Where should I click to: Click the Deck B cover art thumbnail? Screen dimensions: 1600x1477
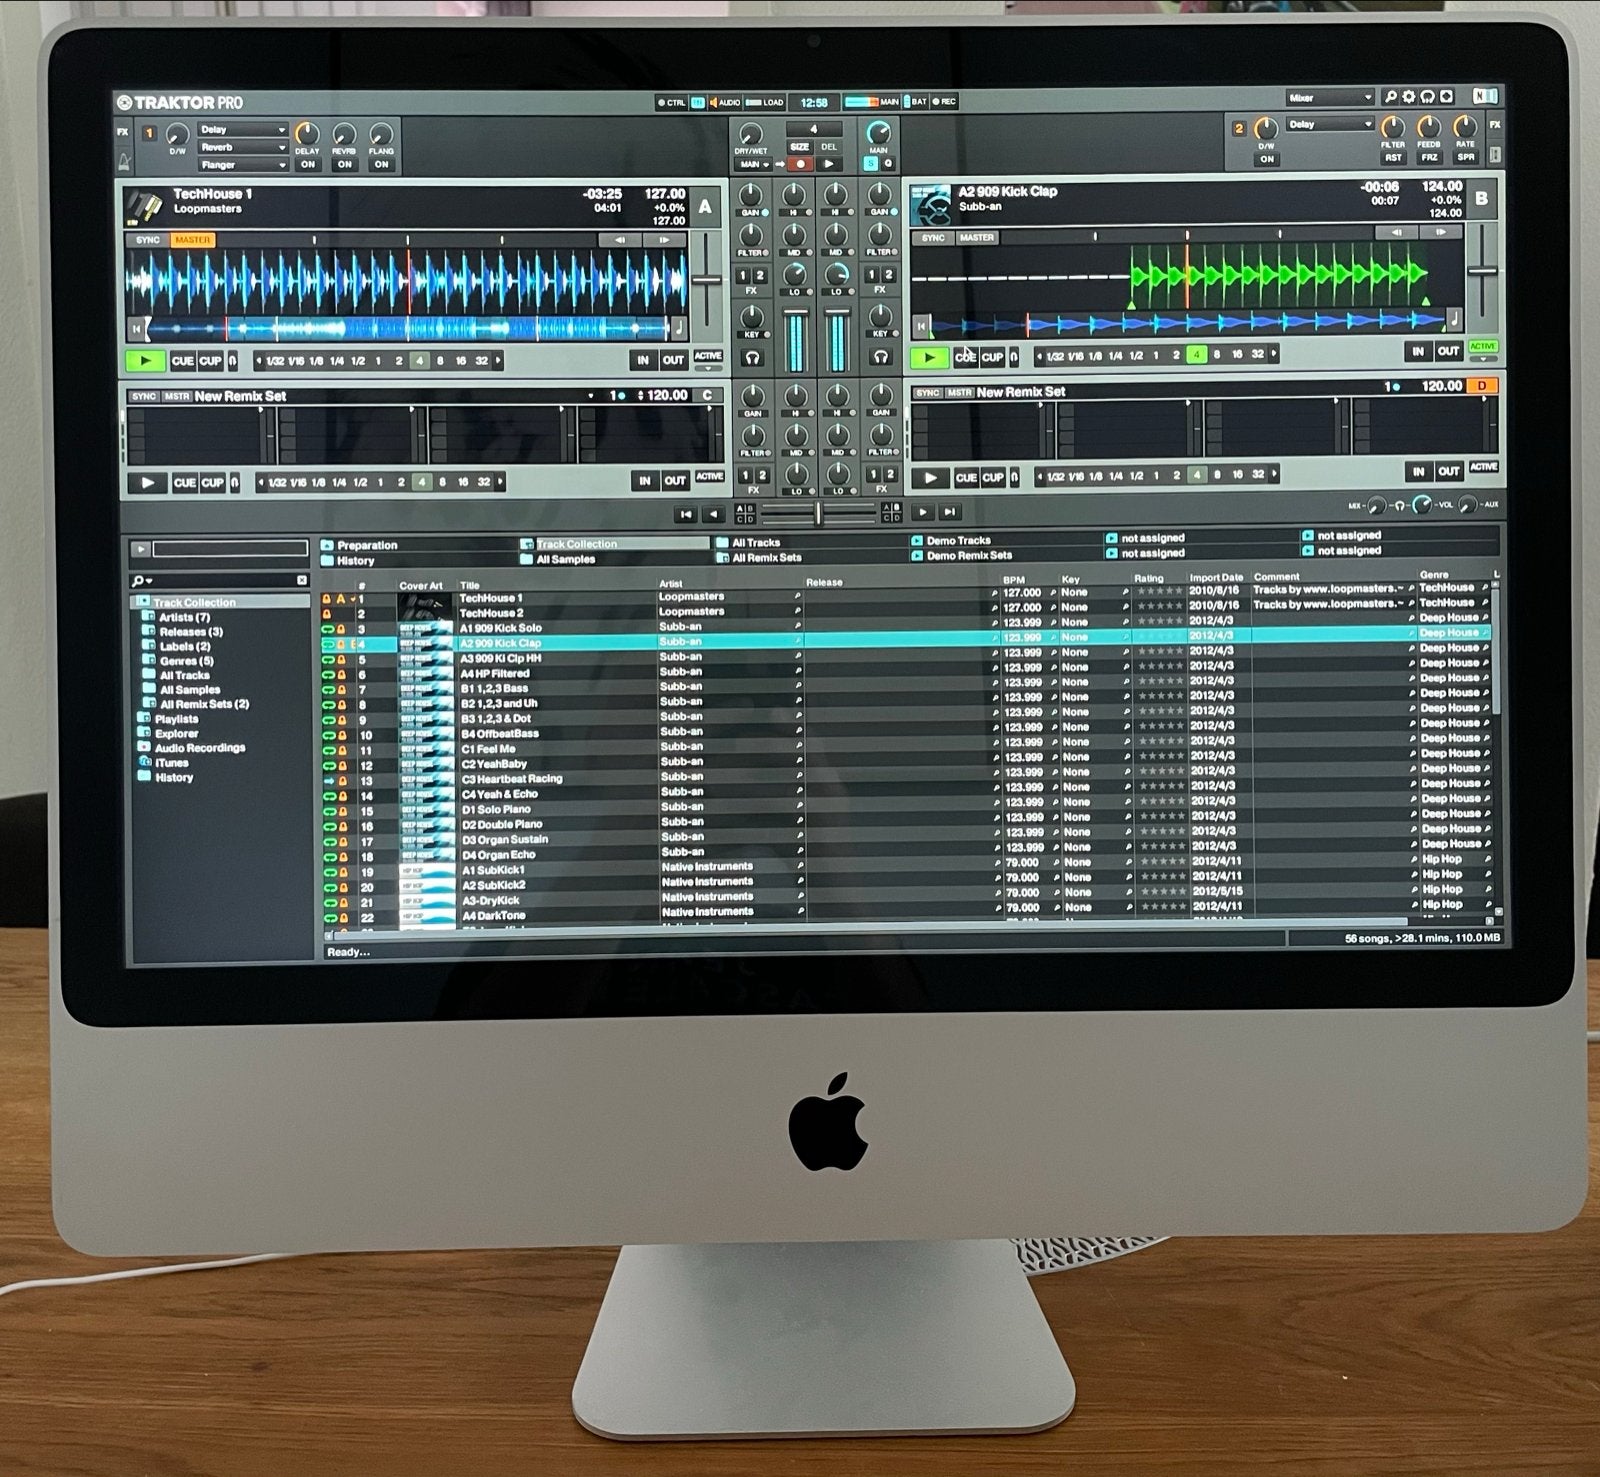click(931, 204)
